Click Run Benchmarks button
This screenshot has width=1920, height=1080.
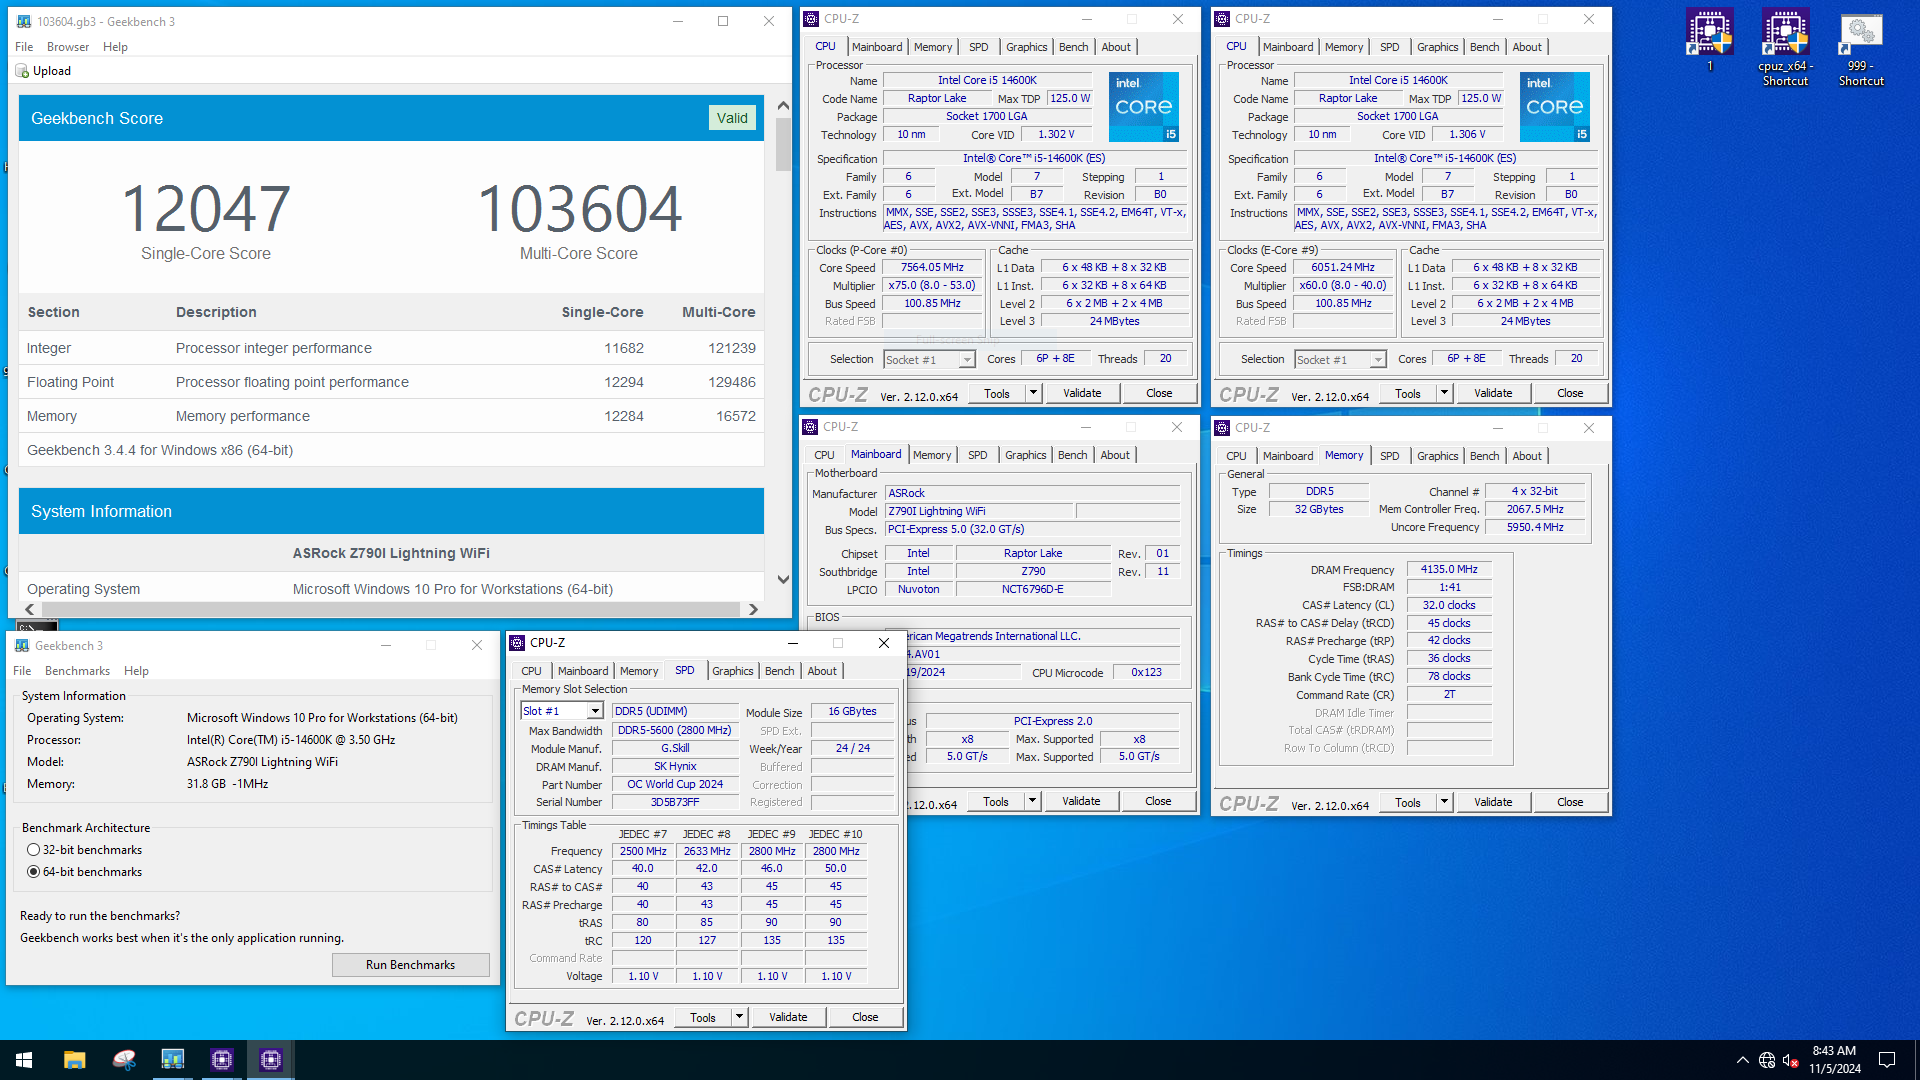coord(410,965)
